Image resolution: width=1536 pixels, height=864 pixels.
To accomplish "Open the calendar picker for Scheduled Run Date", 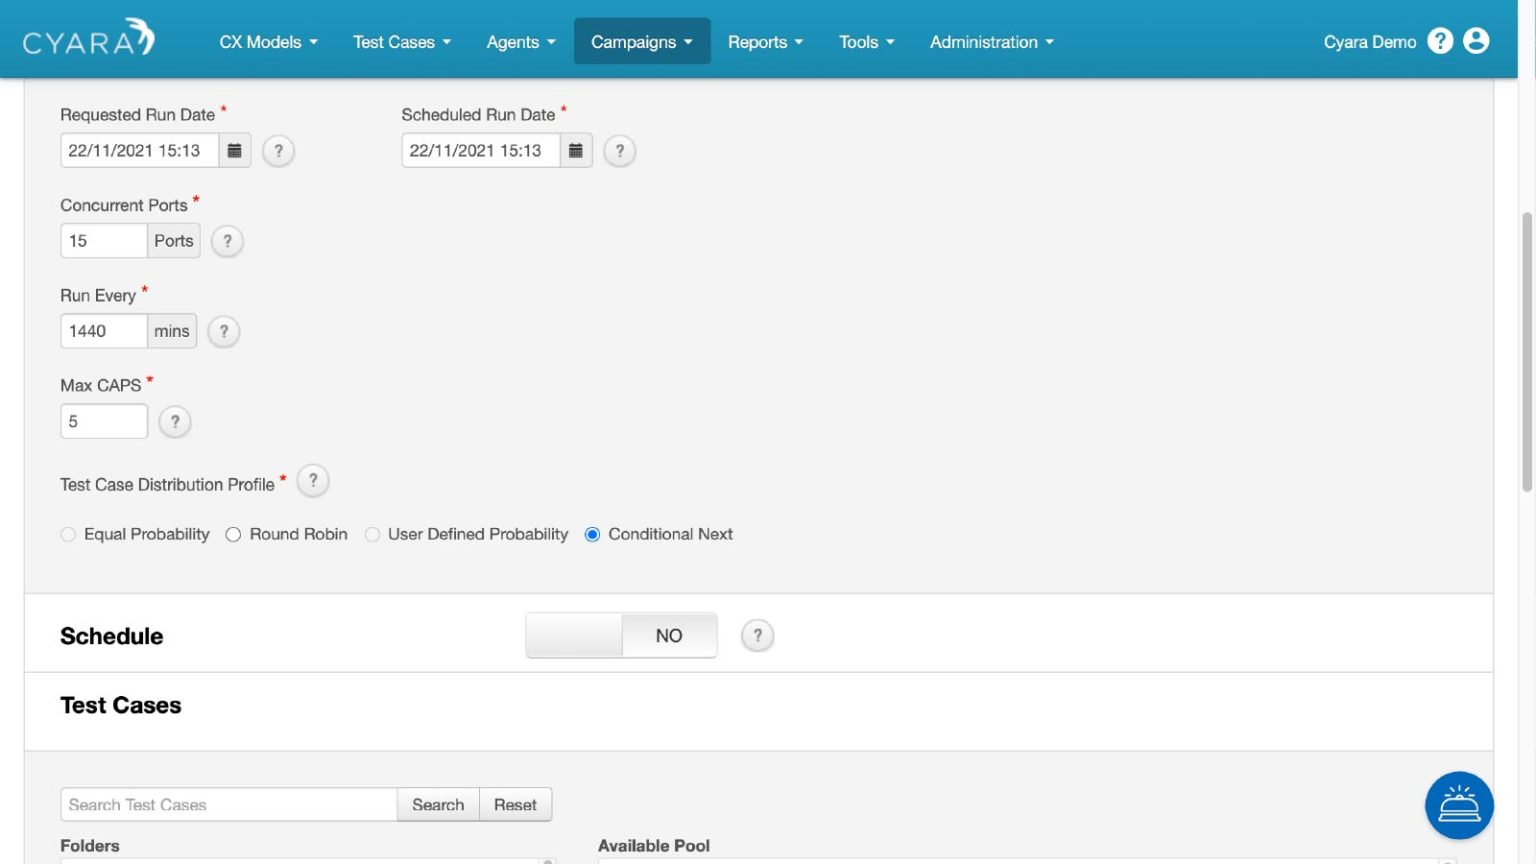I will (x=576, y=150).
